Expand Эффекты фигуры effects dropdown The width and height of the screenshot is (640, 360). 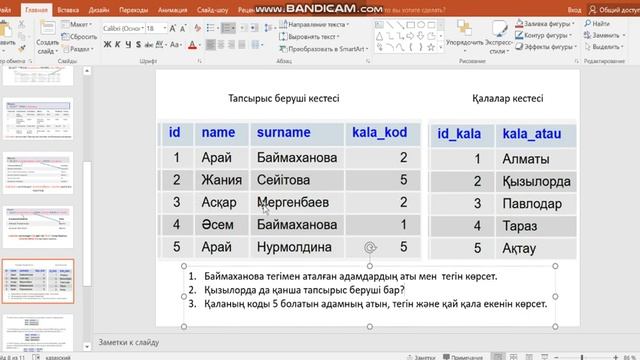576,47
